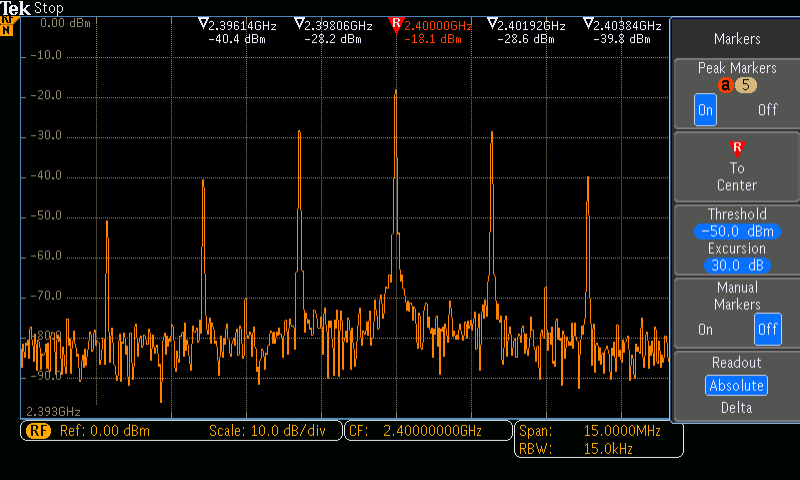Select the marker triangle at 2.40384GHz
The height and width of the screenshot is (480, 800).
coord(588,24)
